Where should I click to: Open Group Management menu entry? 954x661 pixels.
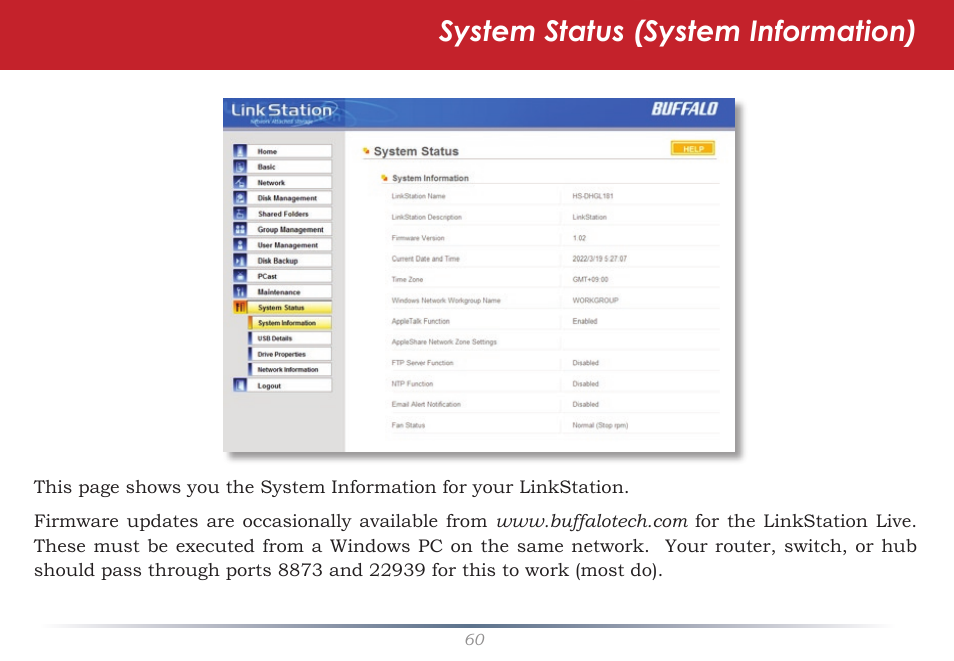pyautogui.click(x=290, y=229)
